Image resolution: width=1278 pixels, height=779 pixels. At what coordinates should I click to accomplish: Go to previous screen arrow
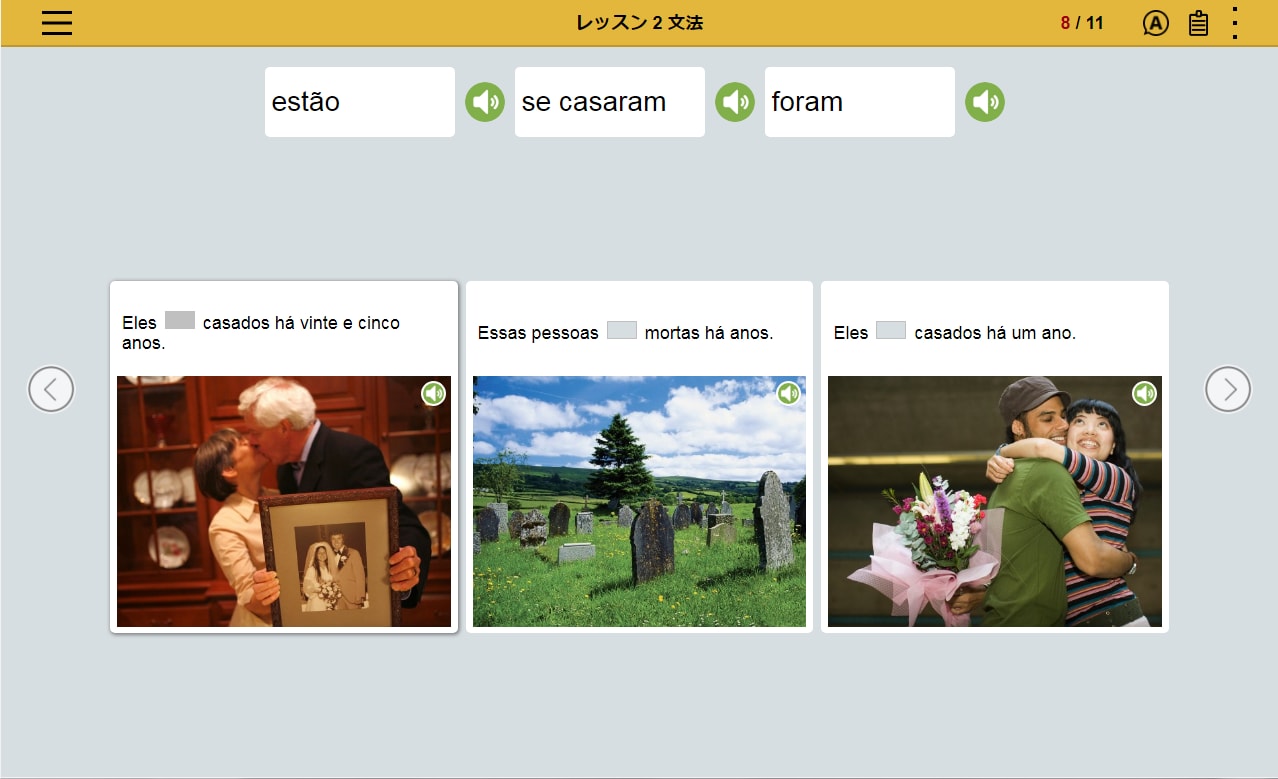[51, 389]
